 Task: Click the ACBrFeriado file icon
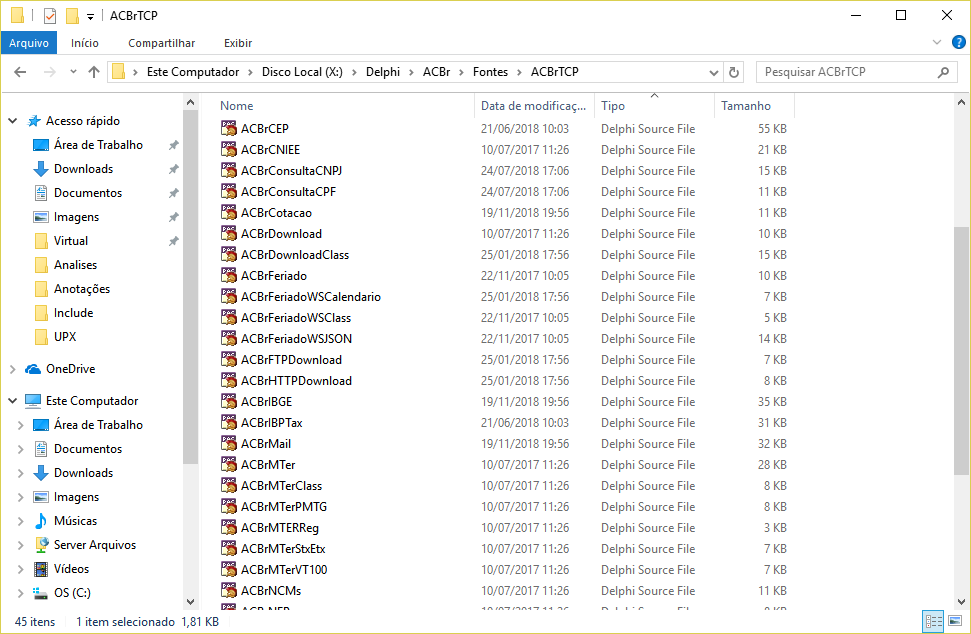(229, 276)
